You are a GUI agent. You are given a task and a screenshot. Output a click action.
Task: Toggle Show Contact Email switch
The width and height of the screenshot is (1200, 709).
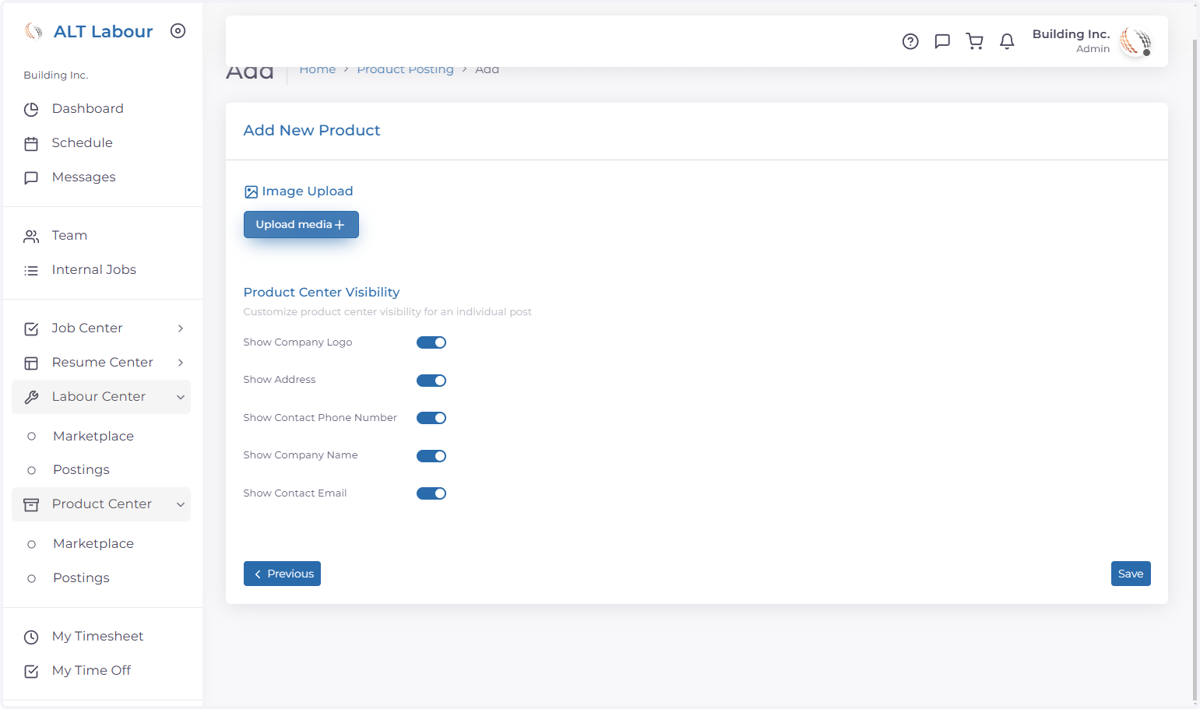point(431,493)
